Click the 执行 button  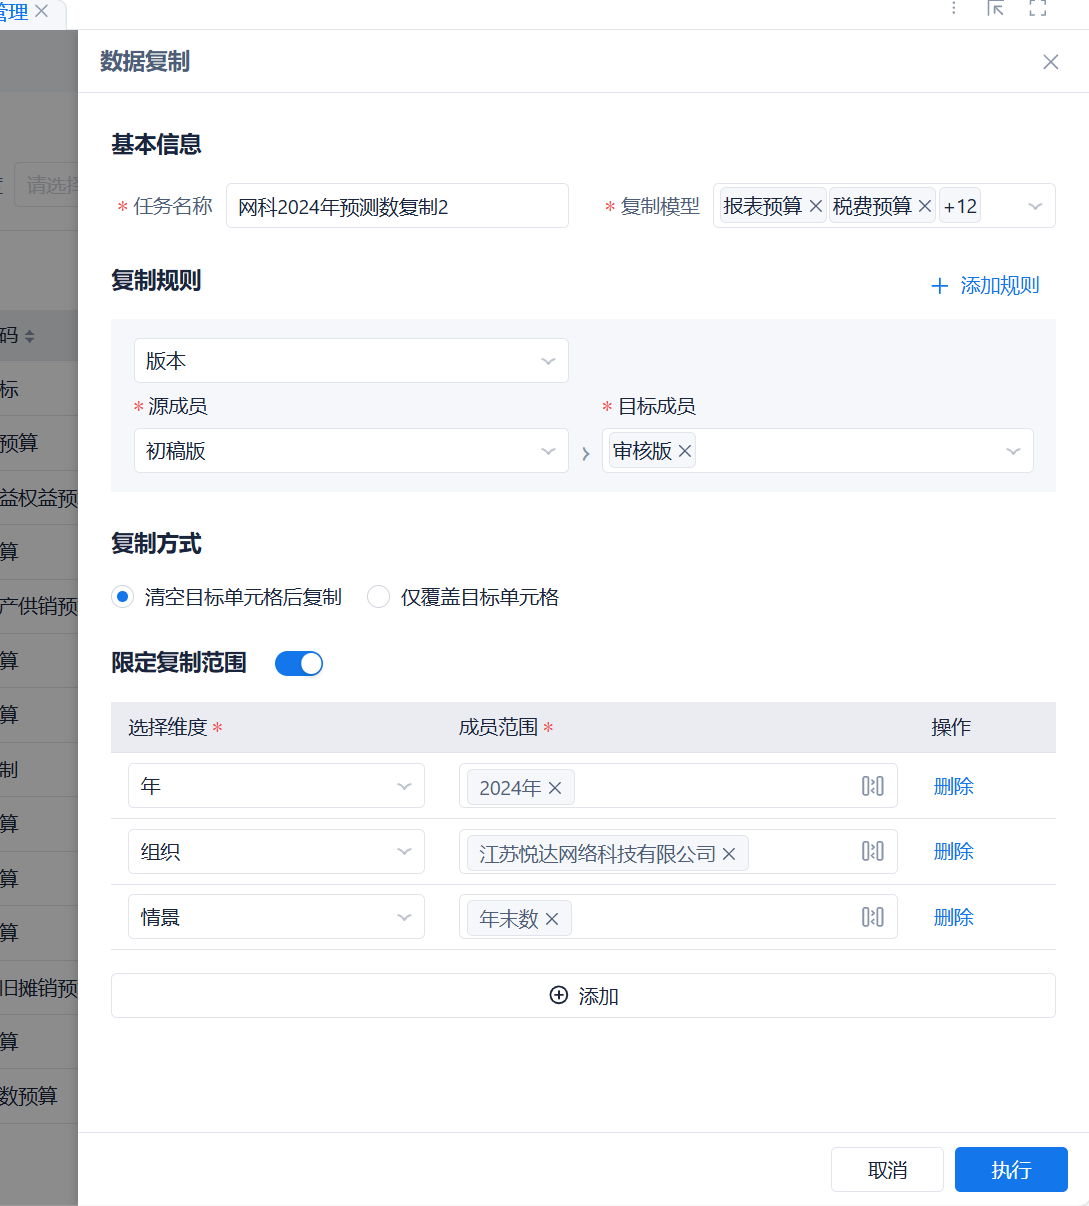[x=1011, y=1169]
